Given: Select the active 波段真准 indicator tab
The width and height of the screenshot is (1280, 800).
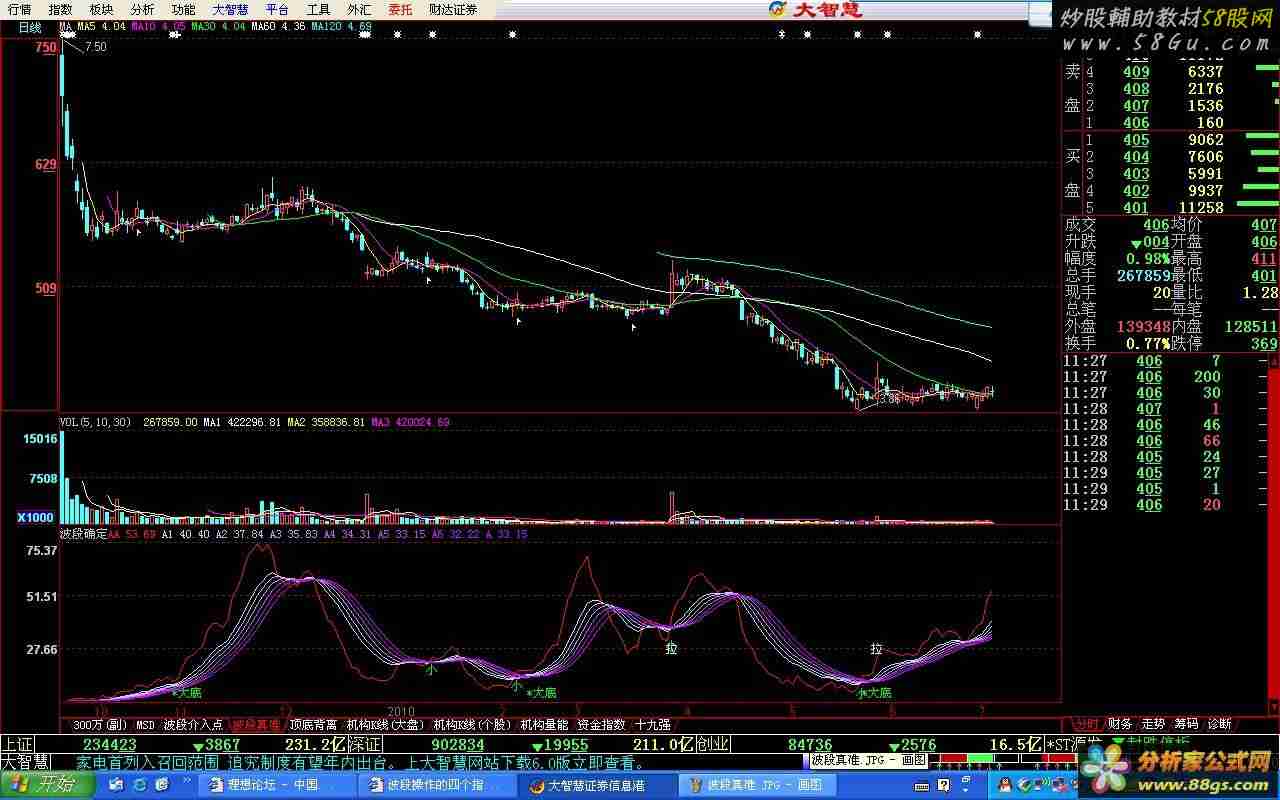Looking at the screenshot, I should pyautogui.click(x=256, y=724).
